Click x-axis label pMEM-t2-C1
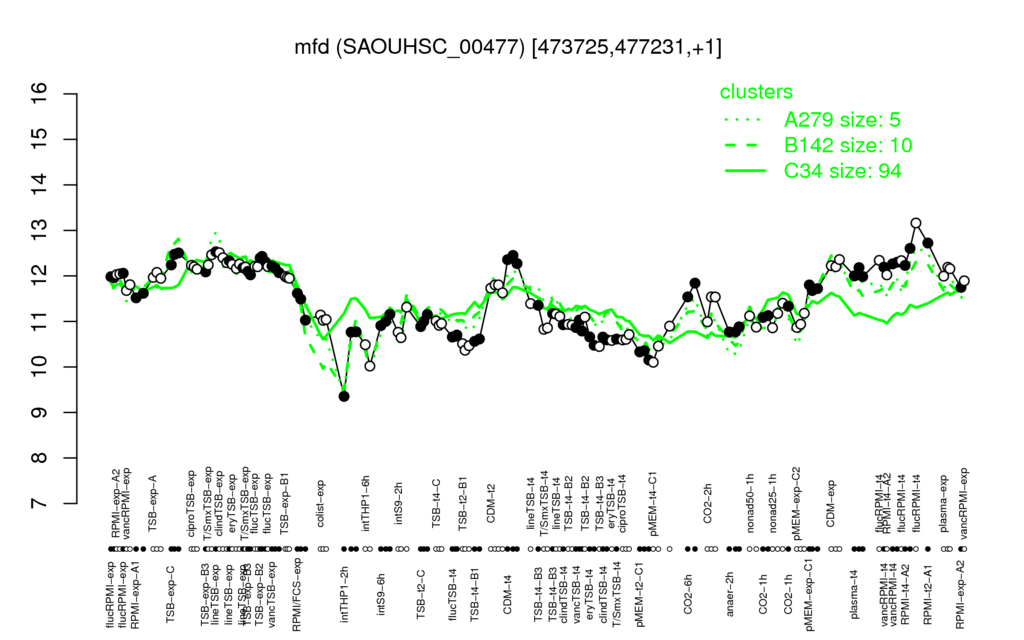Screen dimensions: 1024x640 pyautogui.click(x=641, y=596)
